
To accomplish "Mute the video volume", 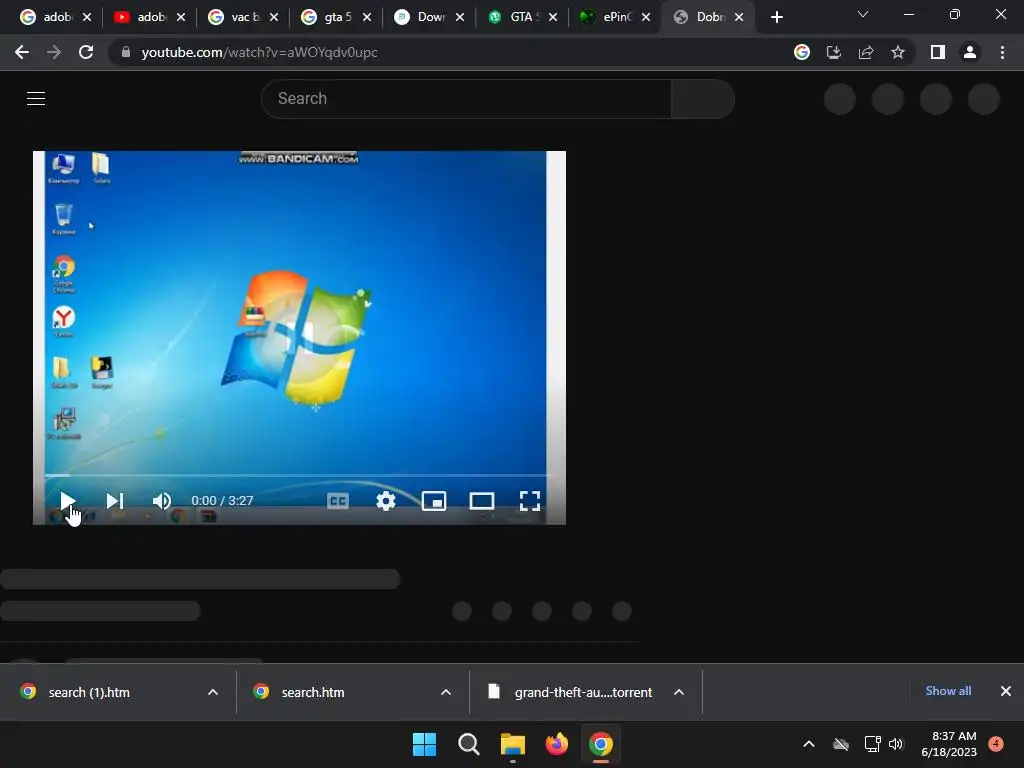I will pos(161,501).
